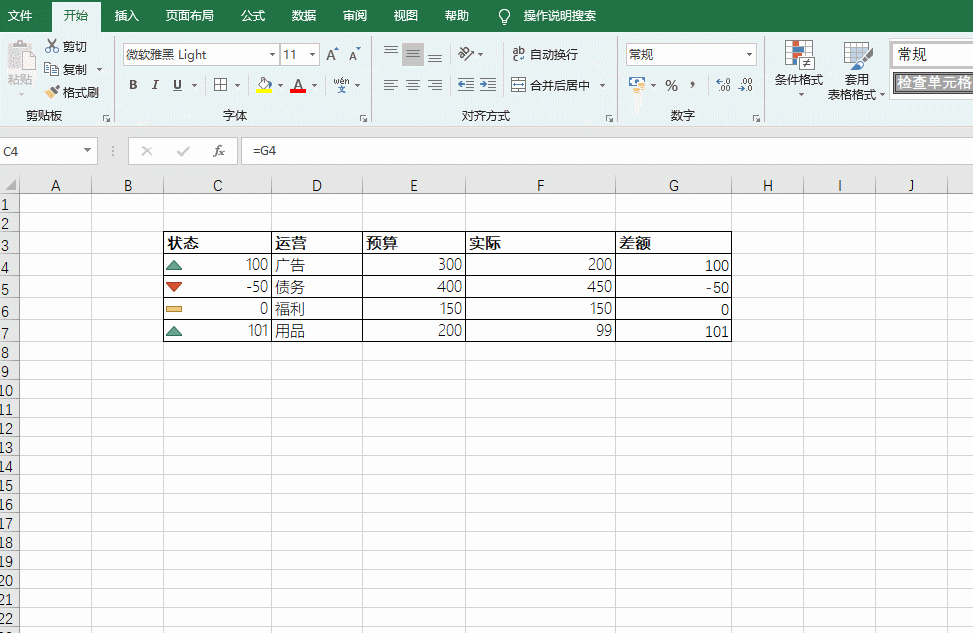The height and width of the screenshot is (633, 973).
Task: Switch to the Insert tab
Action: point(127,16)
